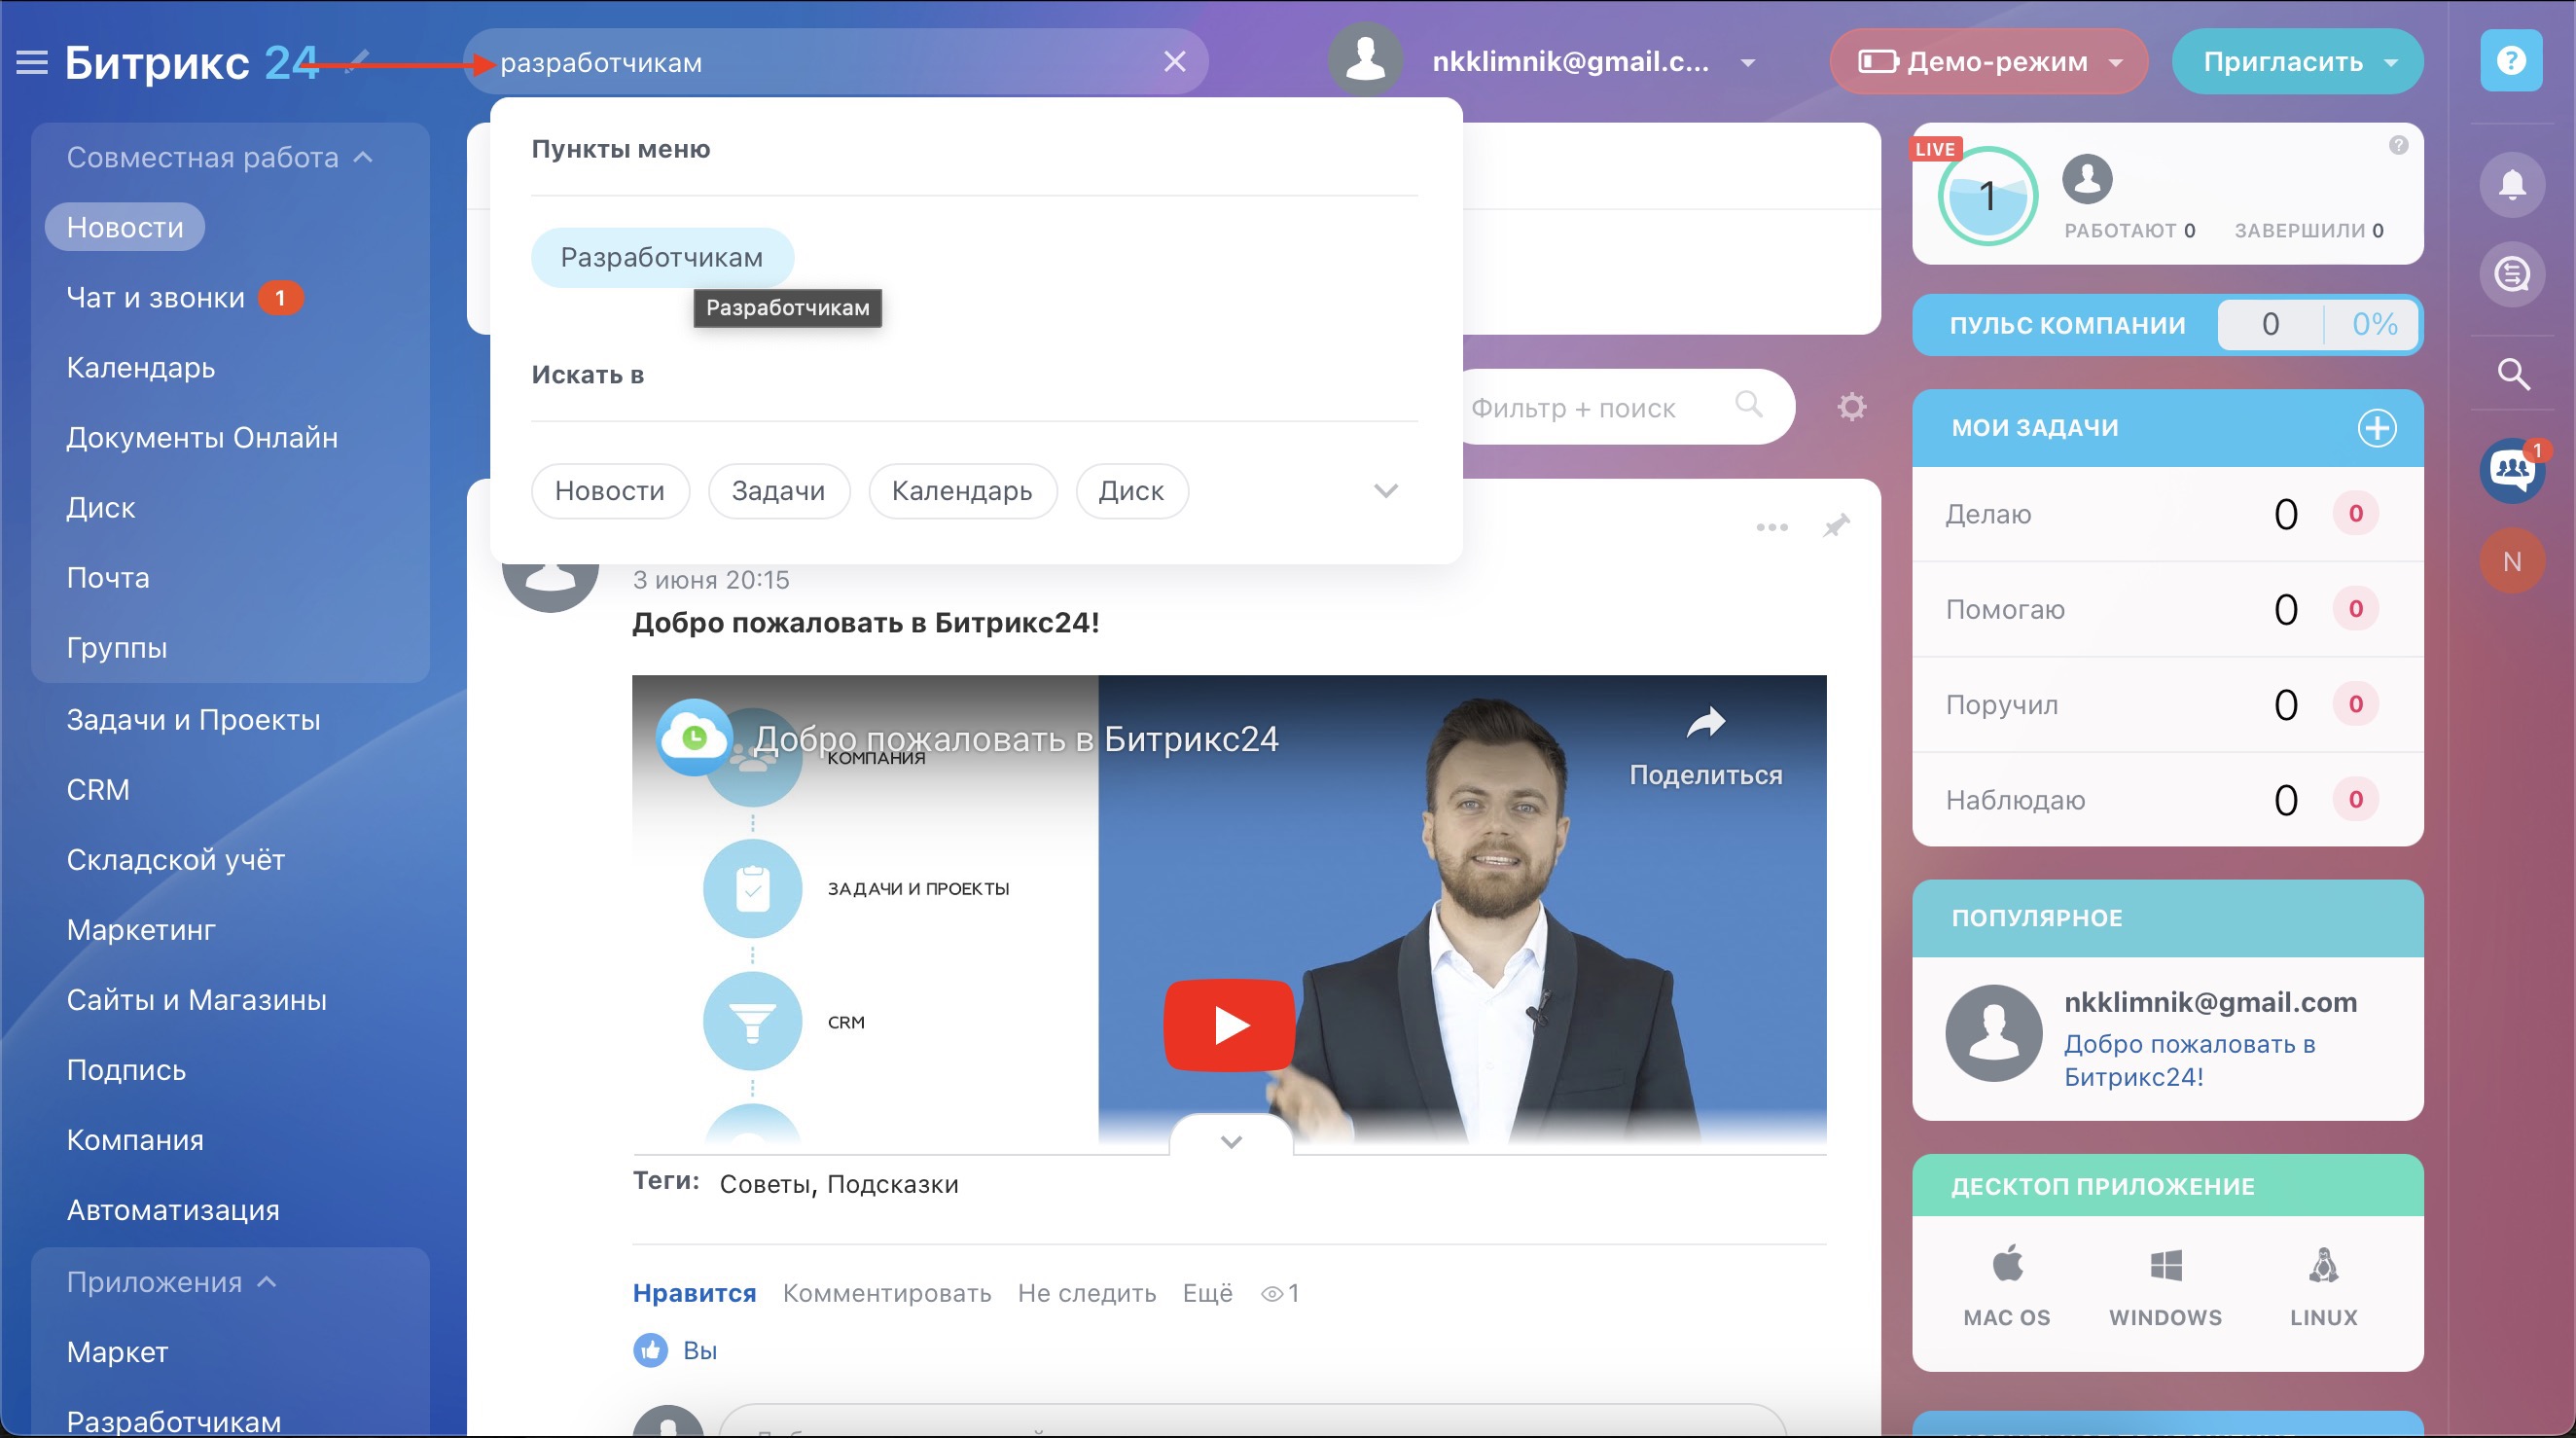Open feed settings with the gear icon
The image size is (2576, 1438).
1852,407
